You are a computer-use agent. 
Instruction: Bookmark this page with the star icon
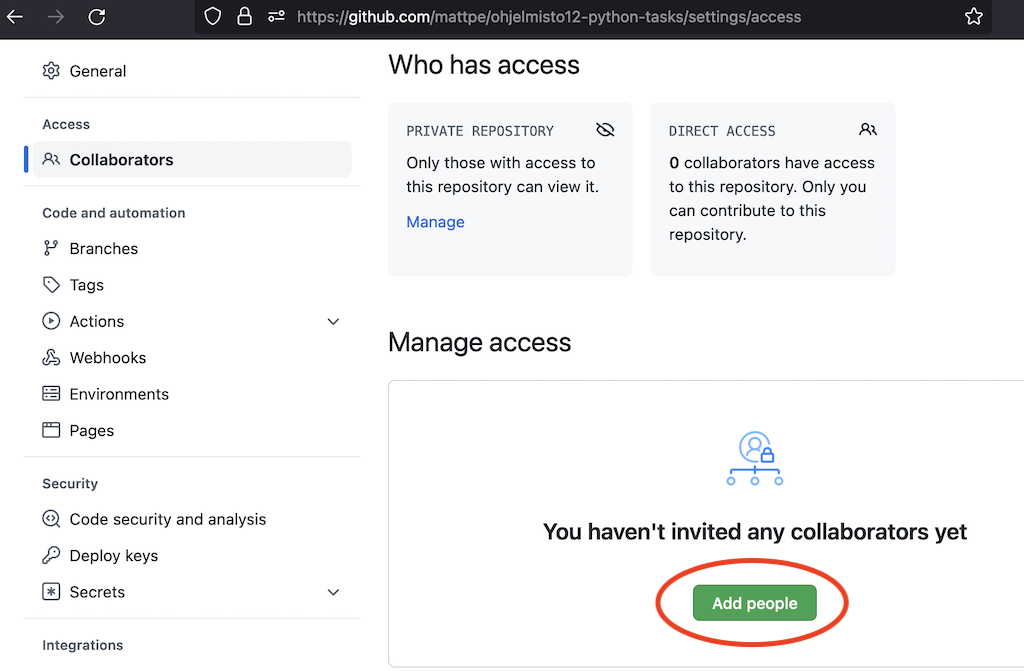click(973, 17)
